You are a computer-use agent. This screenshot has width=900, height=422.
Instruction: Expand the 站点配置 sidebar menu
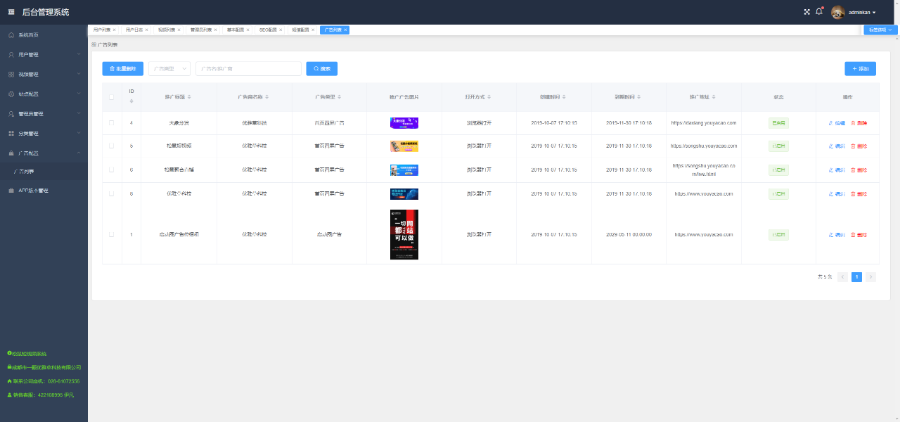pyautogui.click(x=44, y=94)
